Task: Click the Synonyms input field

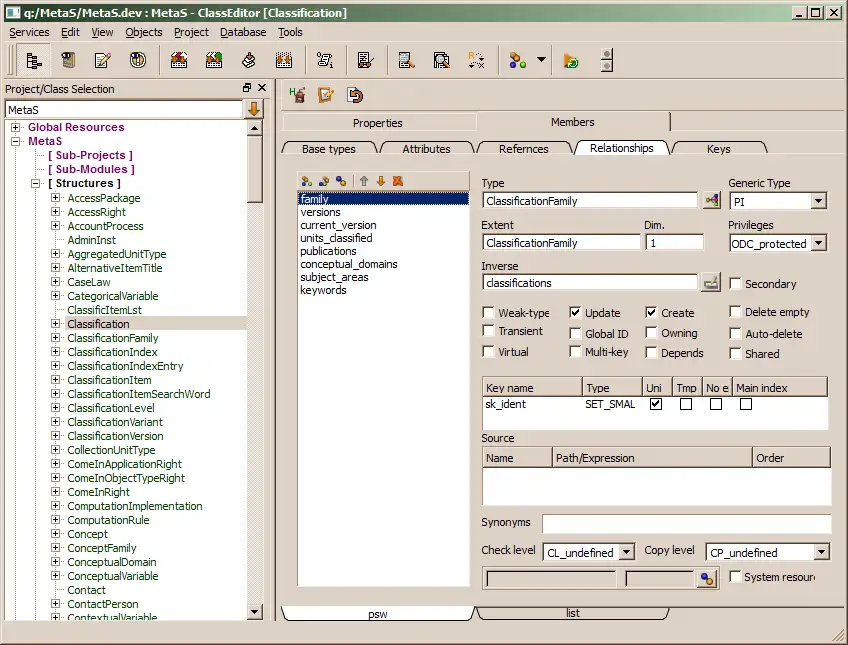Action: pos(686,524)
